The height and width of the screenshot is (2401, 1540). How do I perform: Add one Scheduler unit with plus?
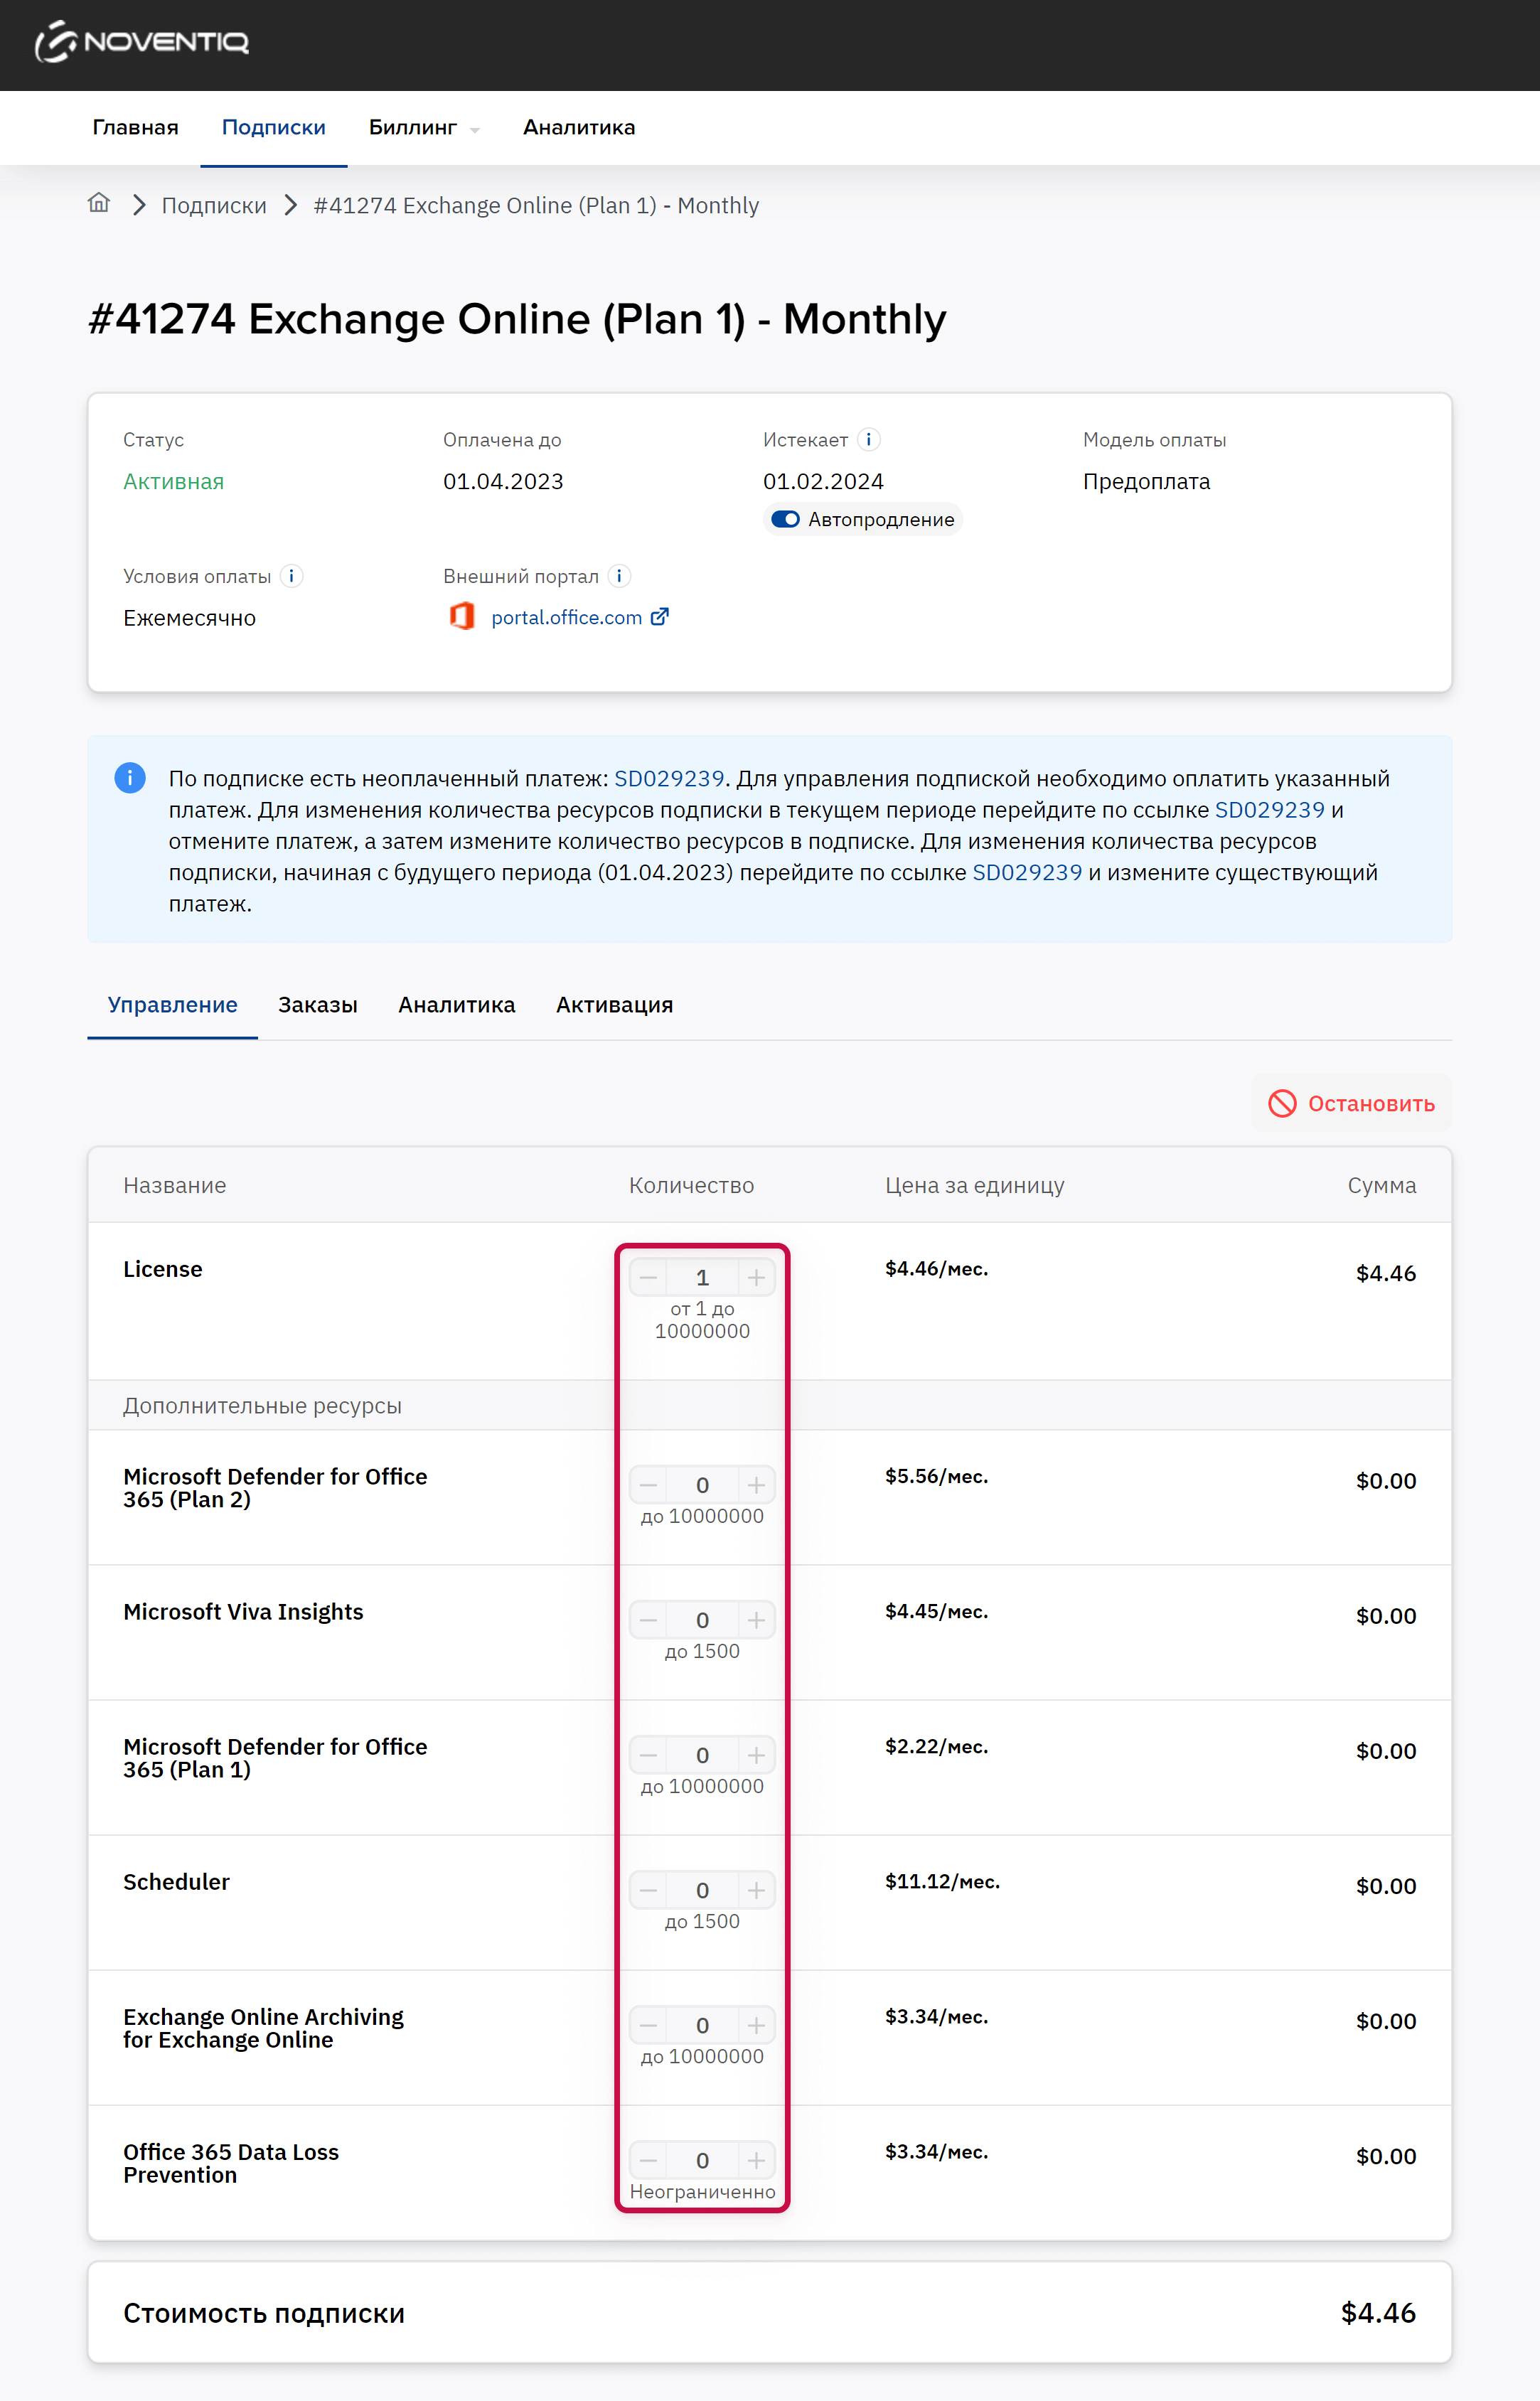click(x=756, y=1891)
